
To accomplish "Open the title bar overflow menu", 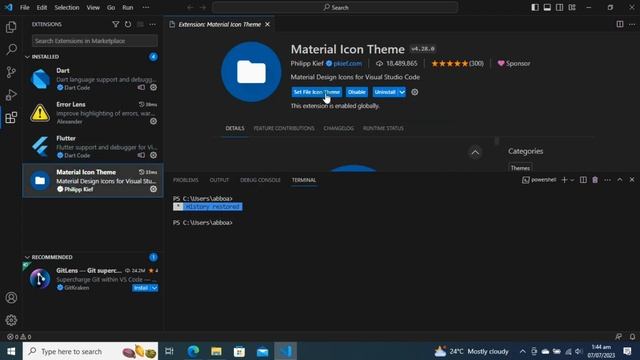I will pos(146,7).
